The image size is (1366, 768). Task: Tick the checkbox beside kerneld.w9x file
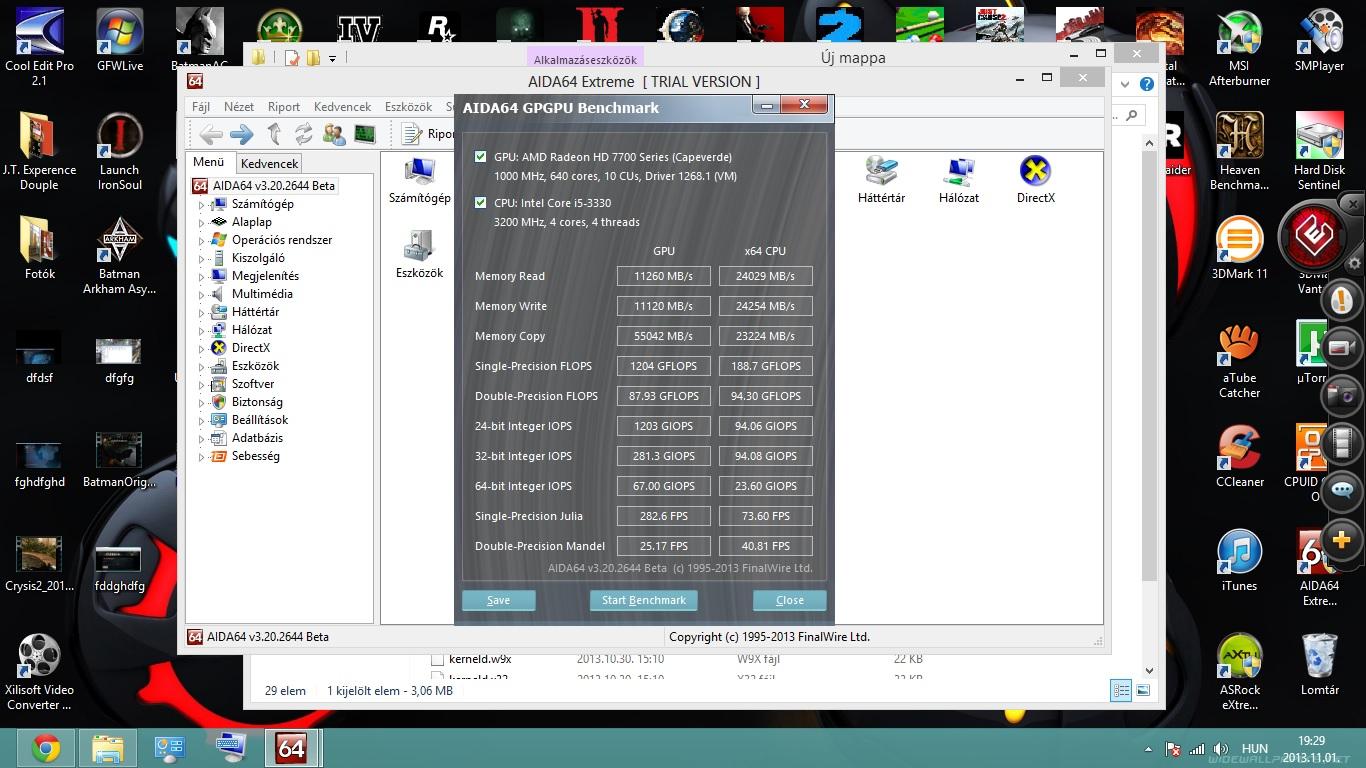coord(437,660)
